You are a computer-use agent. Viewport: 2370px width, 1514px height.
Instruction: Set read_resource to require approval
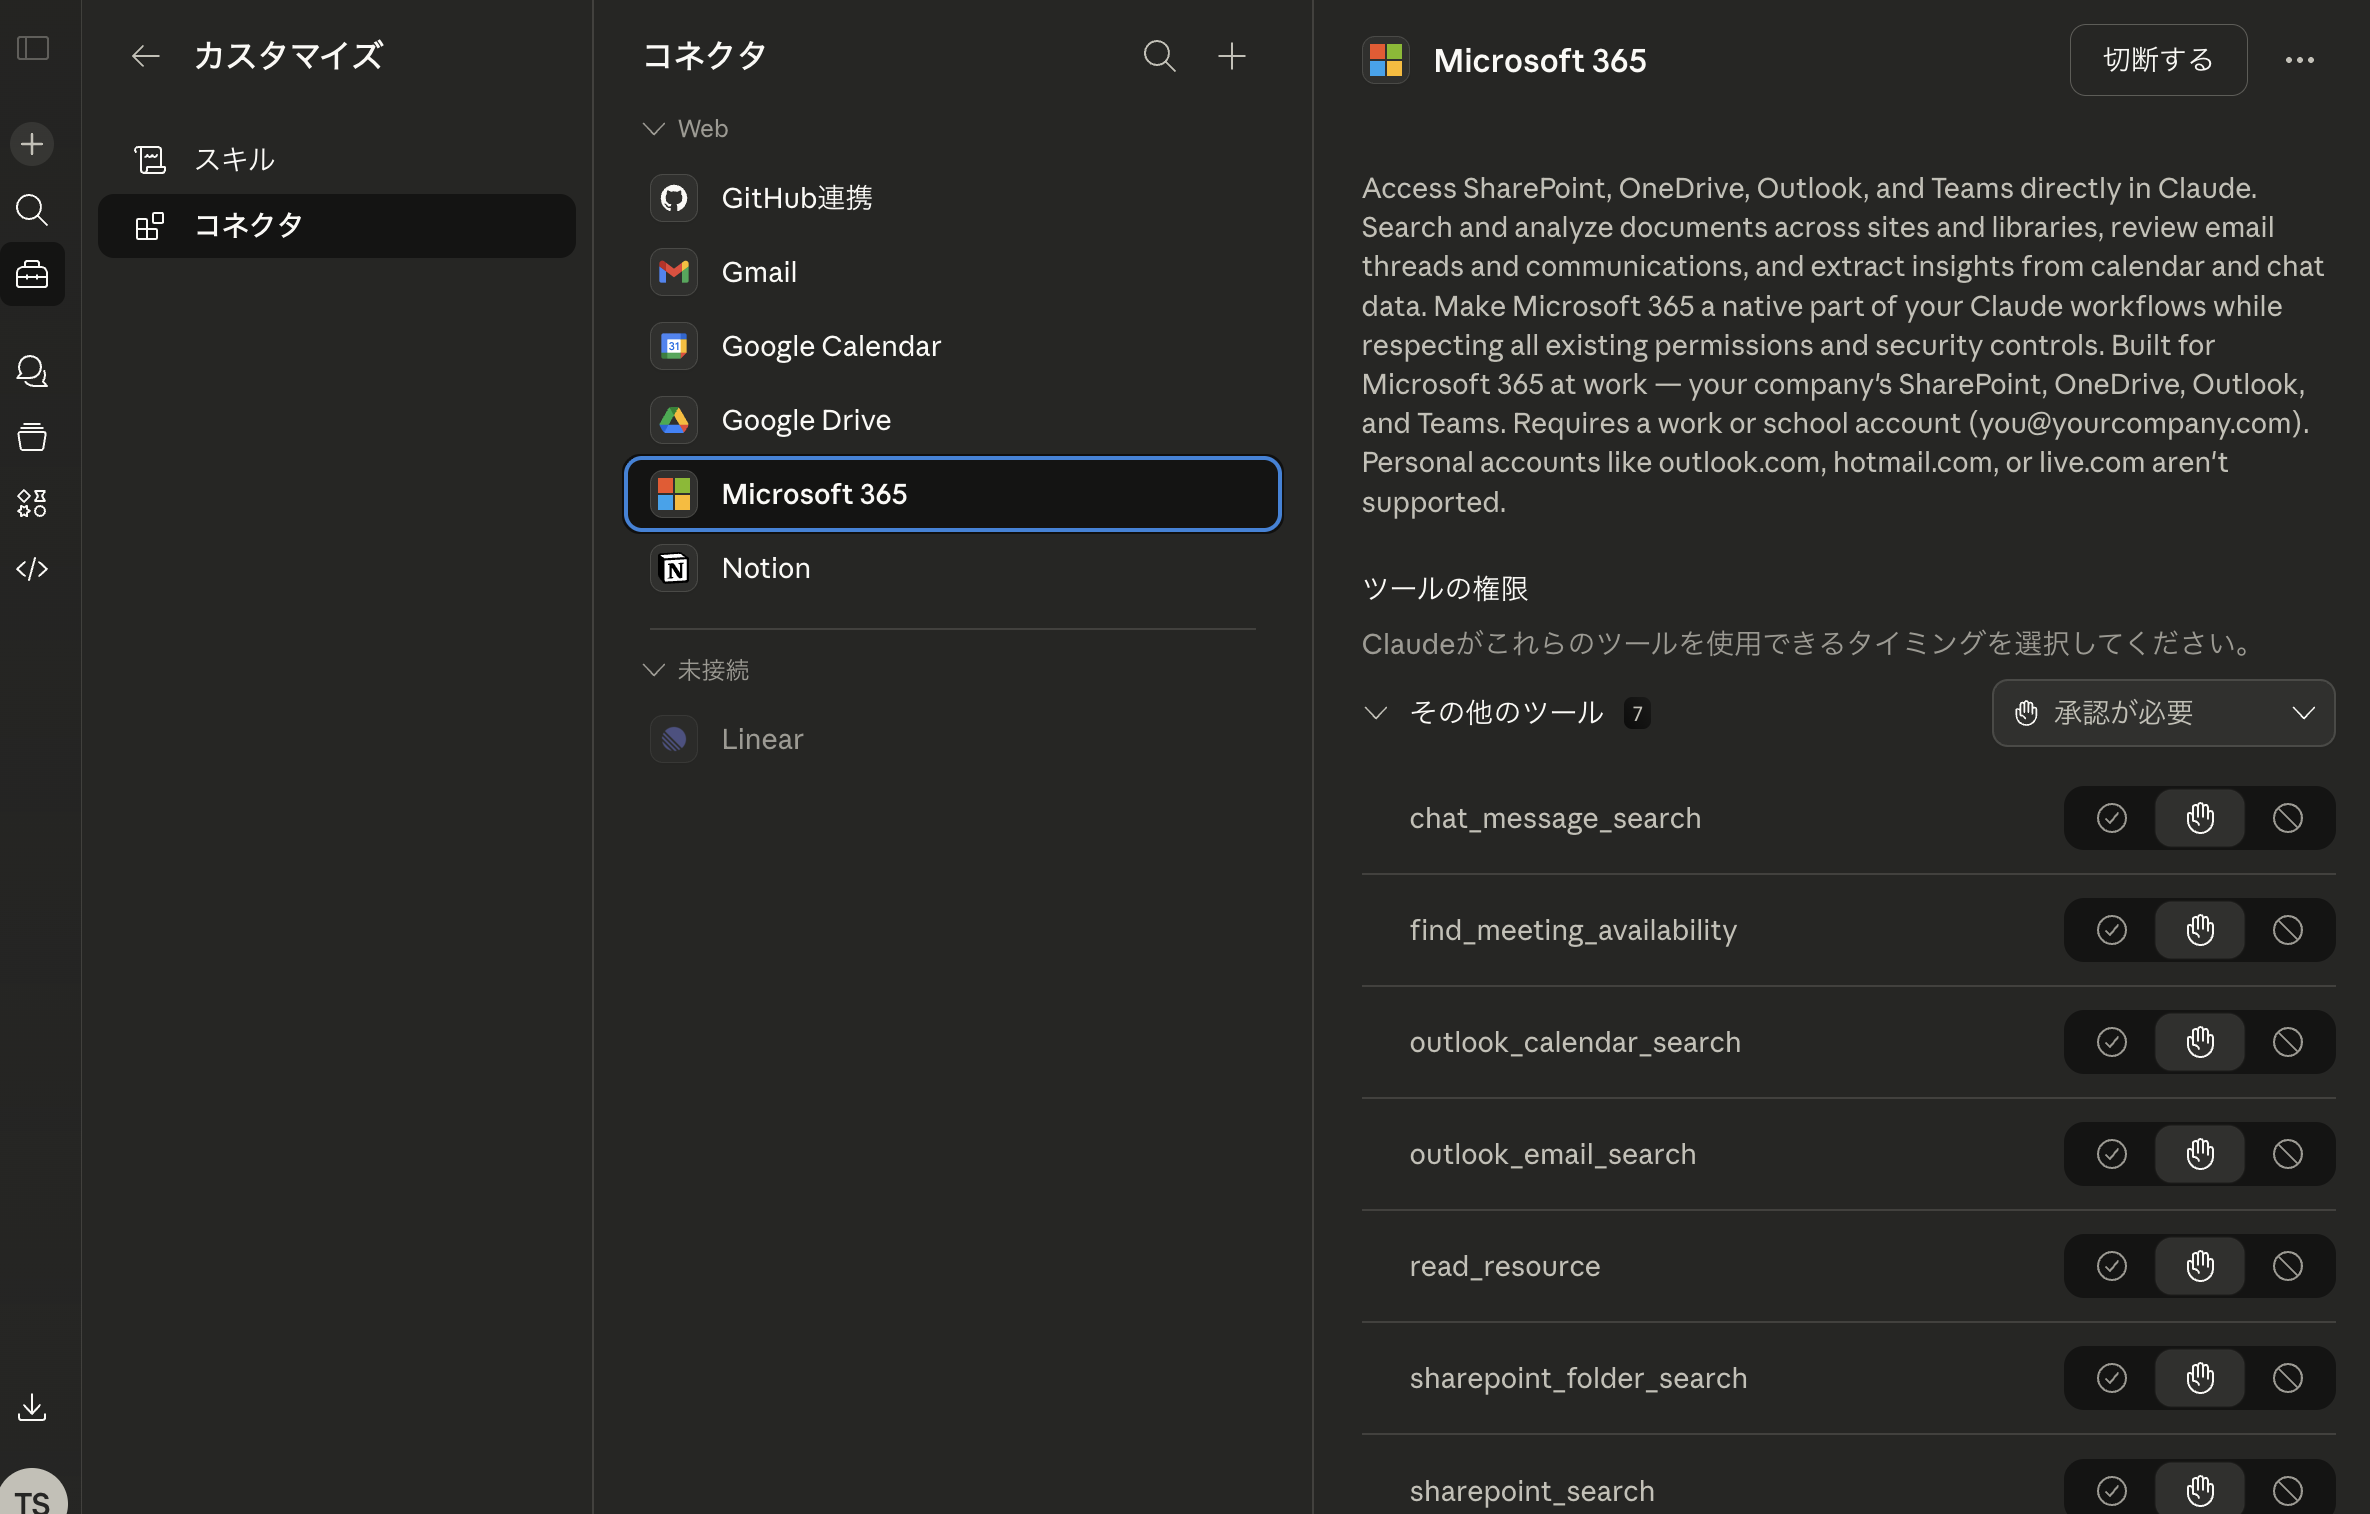pyautogui.click(x=2199, y=1266)
